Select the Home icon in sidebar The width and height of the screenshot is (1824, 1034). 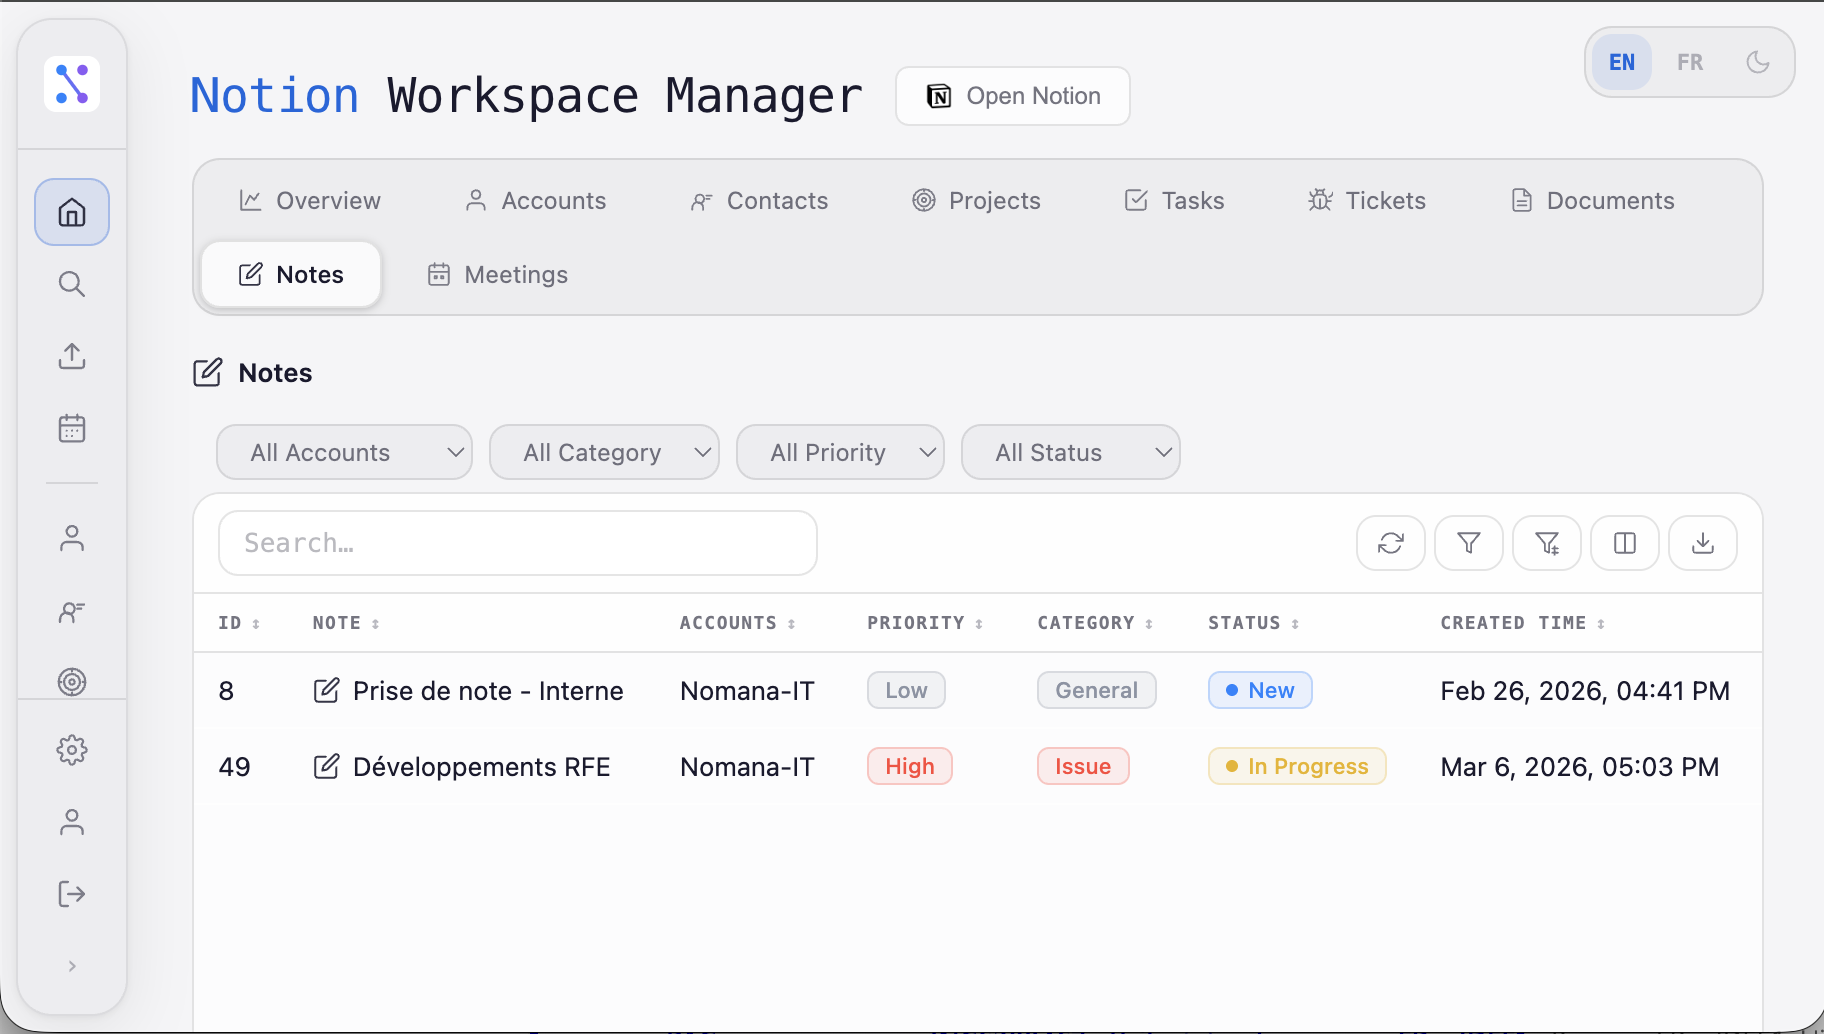pyautogui.click(x=71, y=212)
